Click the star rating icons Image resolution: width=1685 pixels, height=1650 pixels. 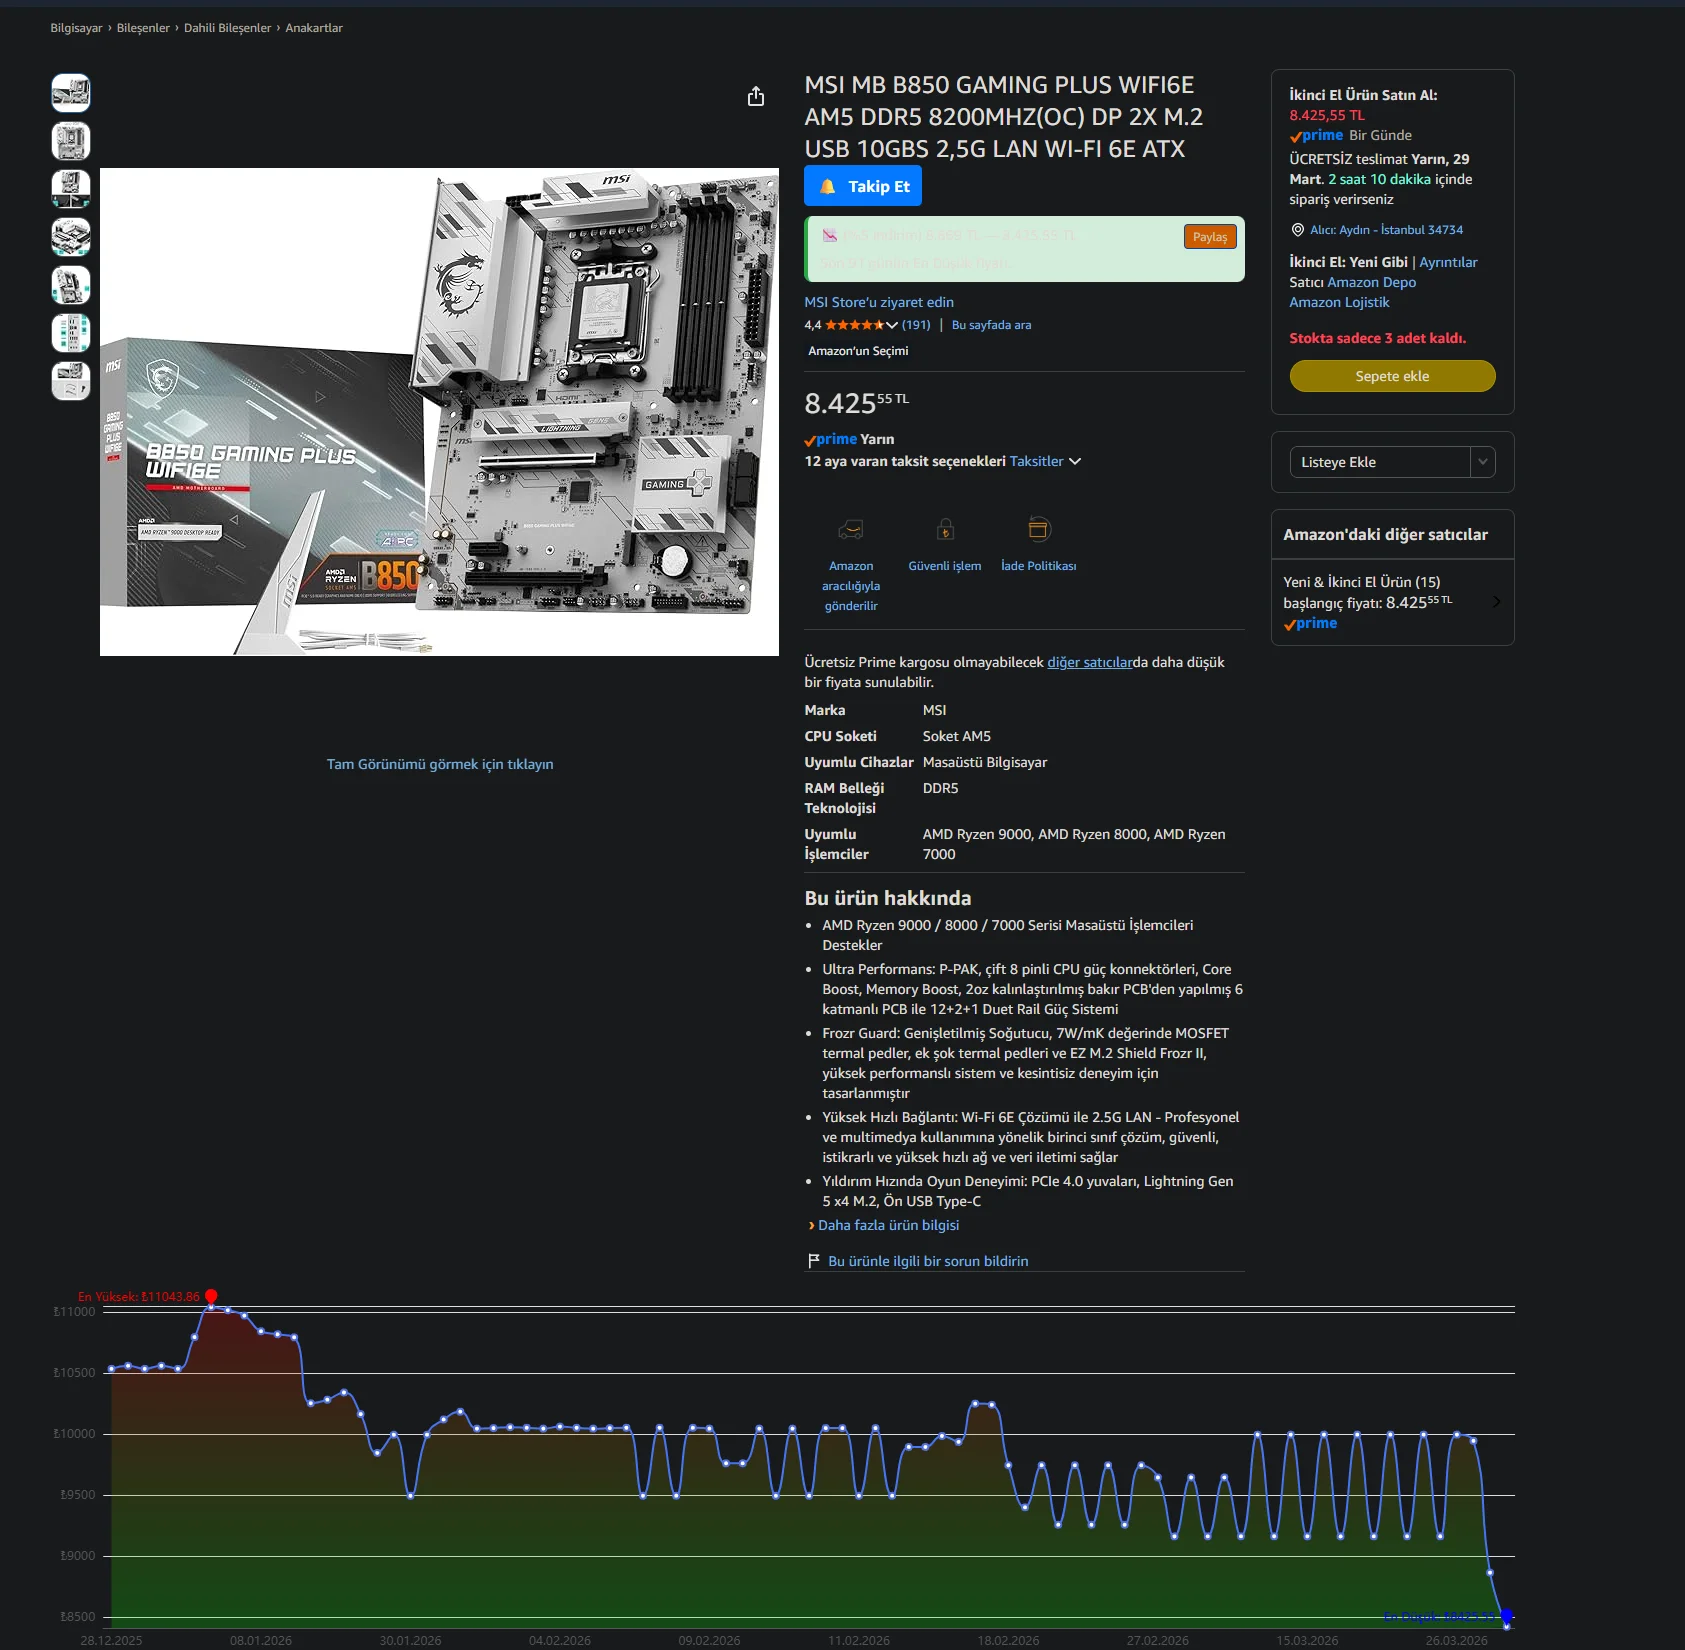click(x=855, y=325)
